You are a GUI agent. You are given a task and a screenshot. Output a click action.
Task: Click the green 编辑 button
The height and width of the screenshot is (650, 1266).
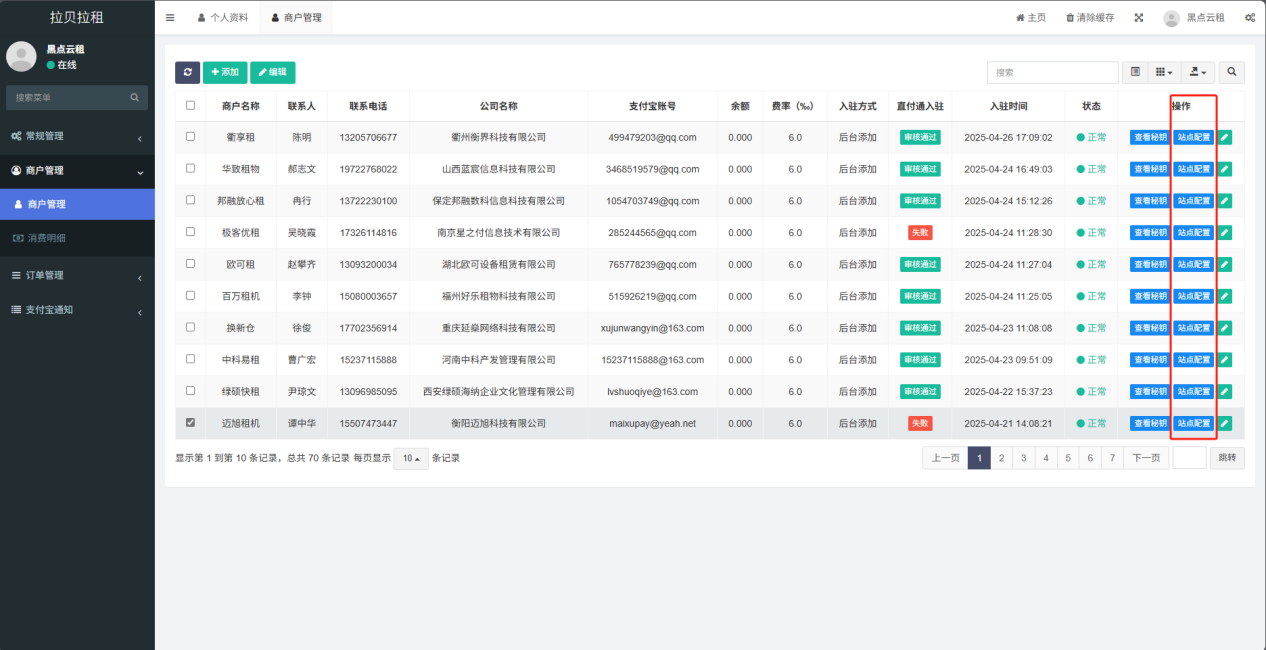pyautogui.click(x=272, y=72)
